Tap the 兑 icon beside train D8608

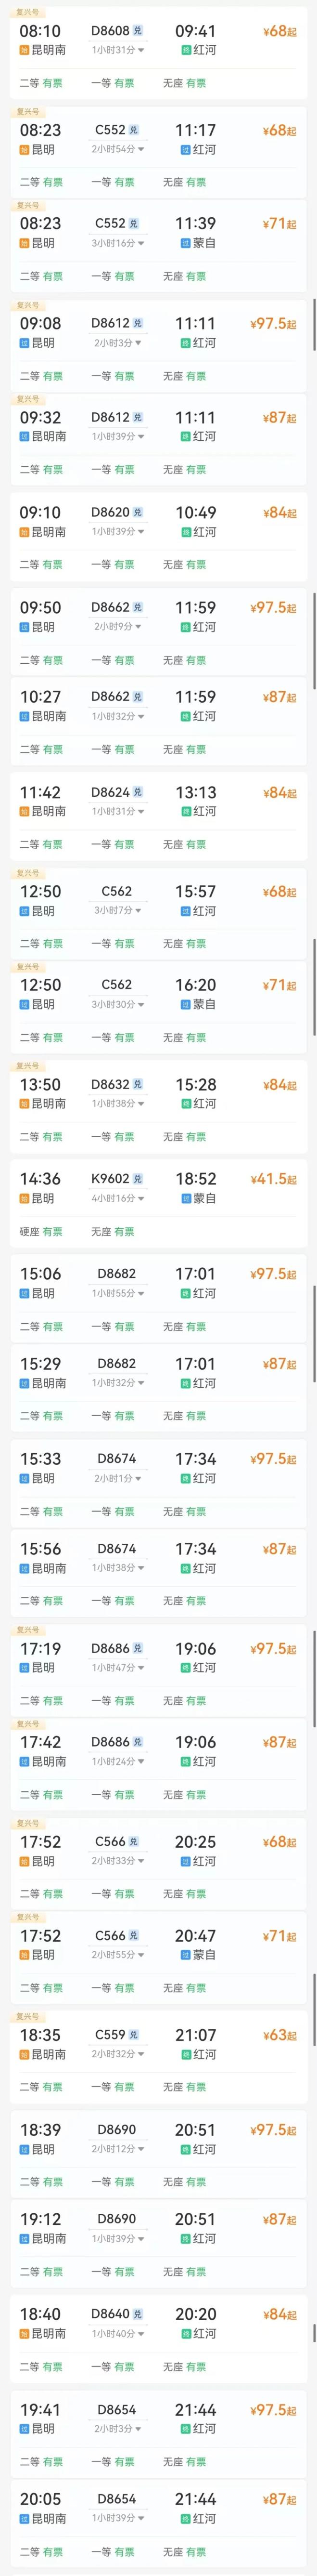coord(138,31)
